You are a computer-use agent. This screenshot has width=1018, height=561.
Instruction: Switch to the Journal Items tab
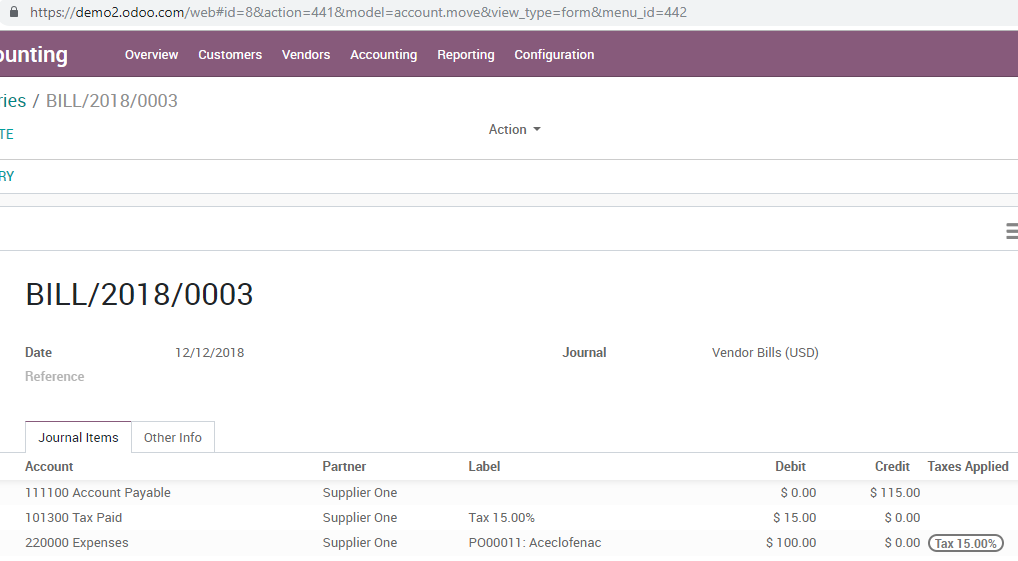click(78, 437)
